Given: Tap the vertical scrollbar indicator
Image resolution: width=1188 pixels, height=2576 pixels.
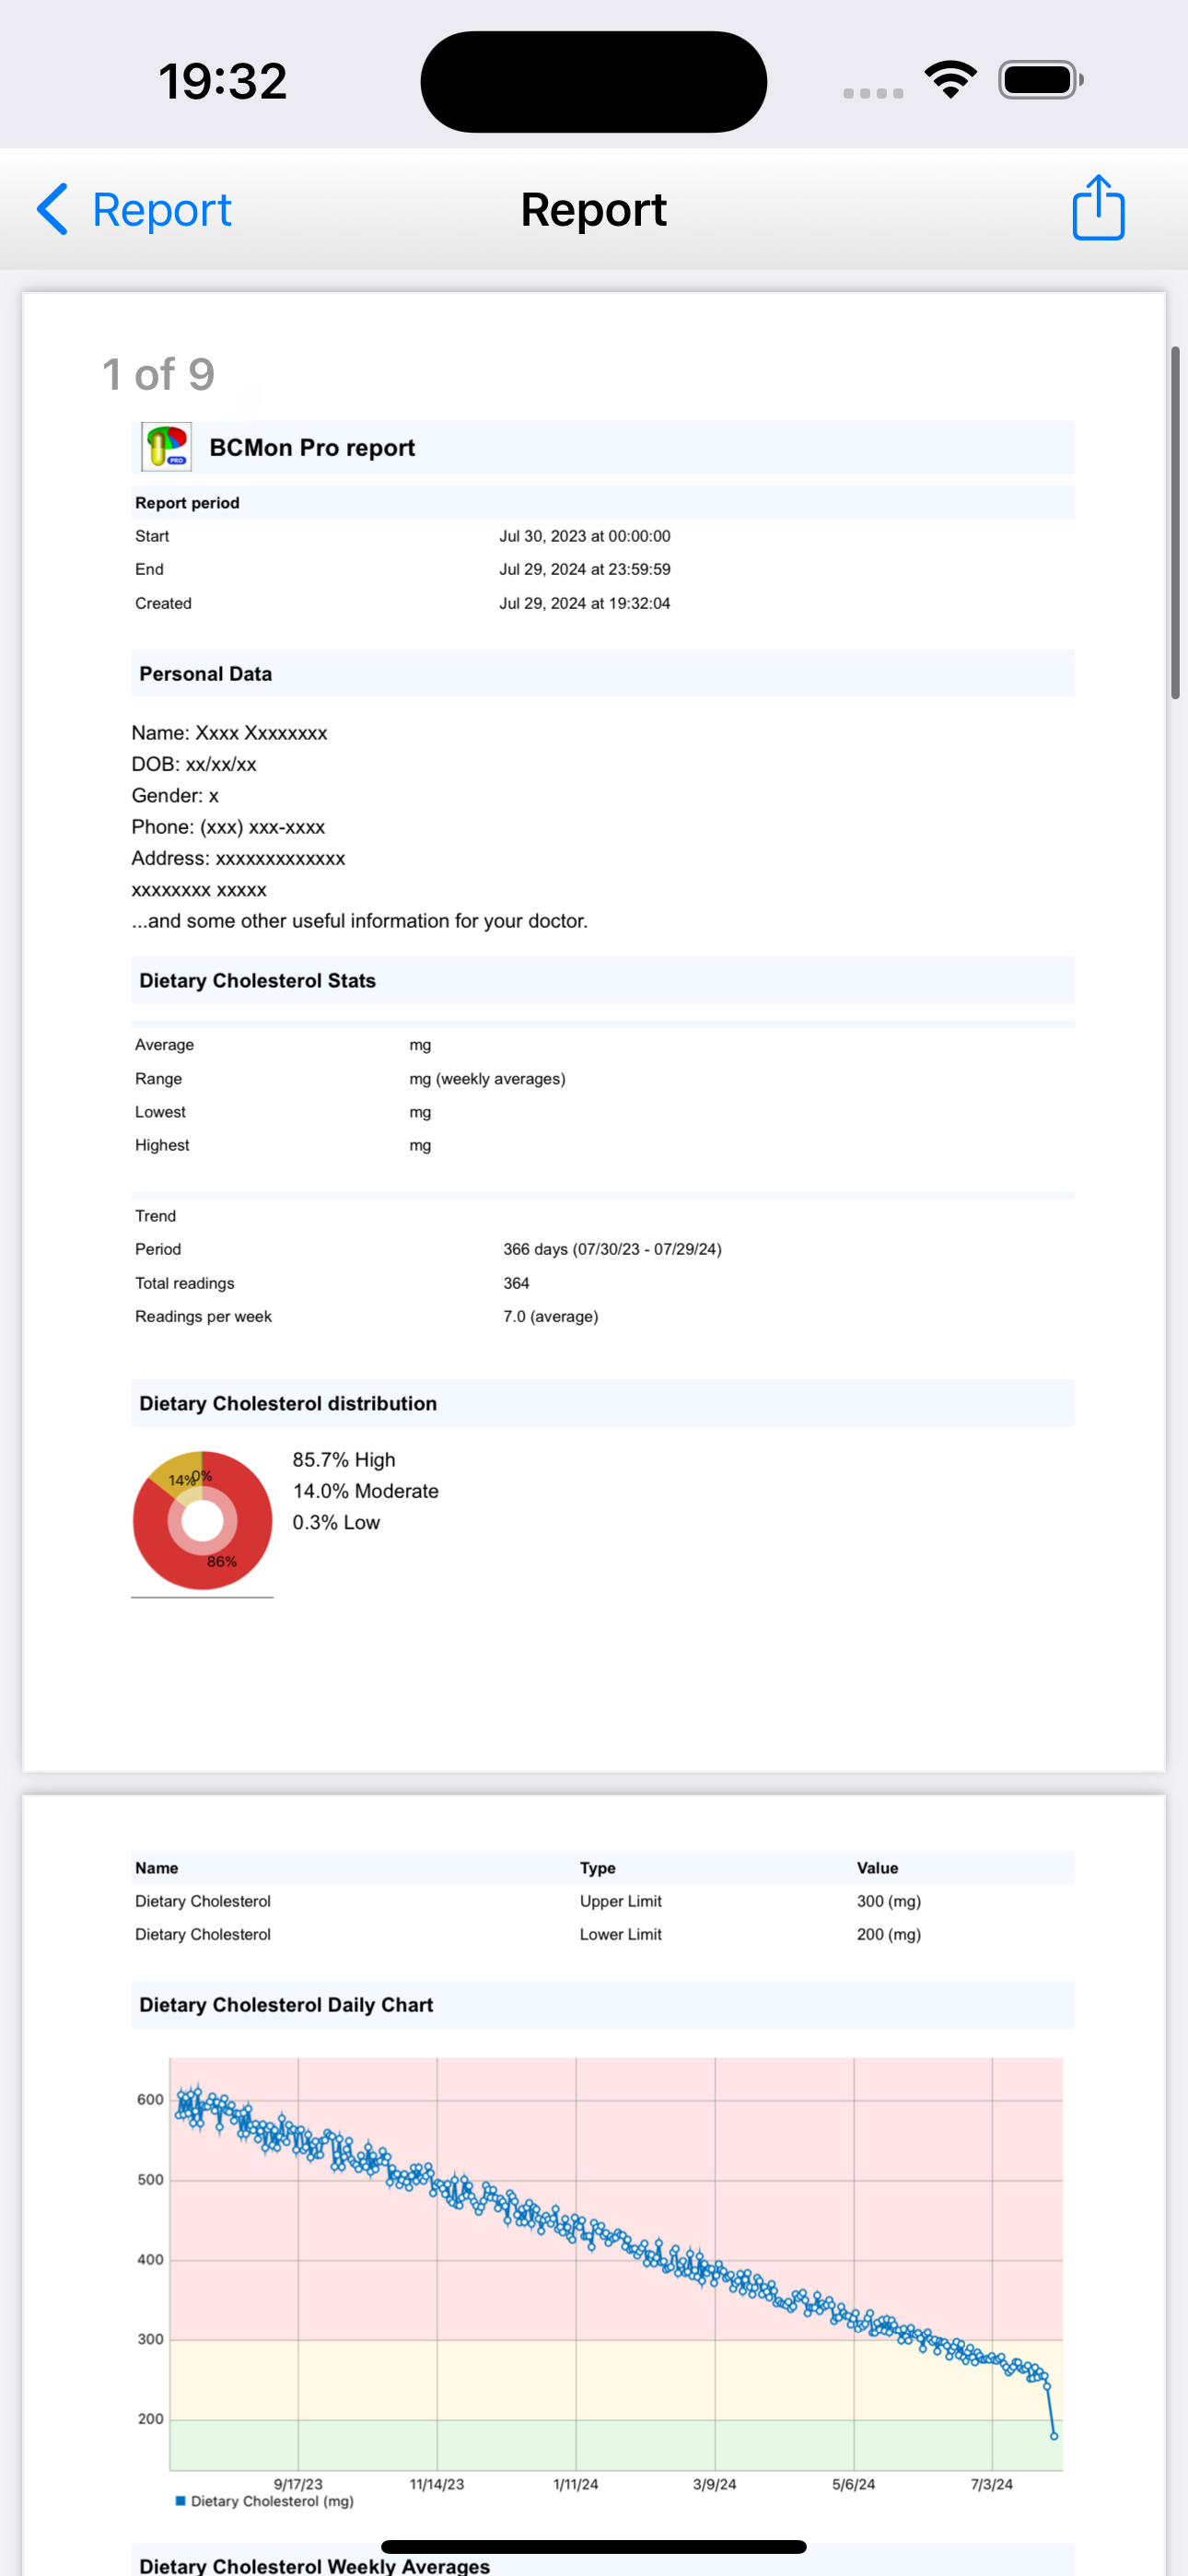Looking at the screenshot, I should 1175,522.
